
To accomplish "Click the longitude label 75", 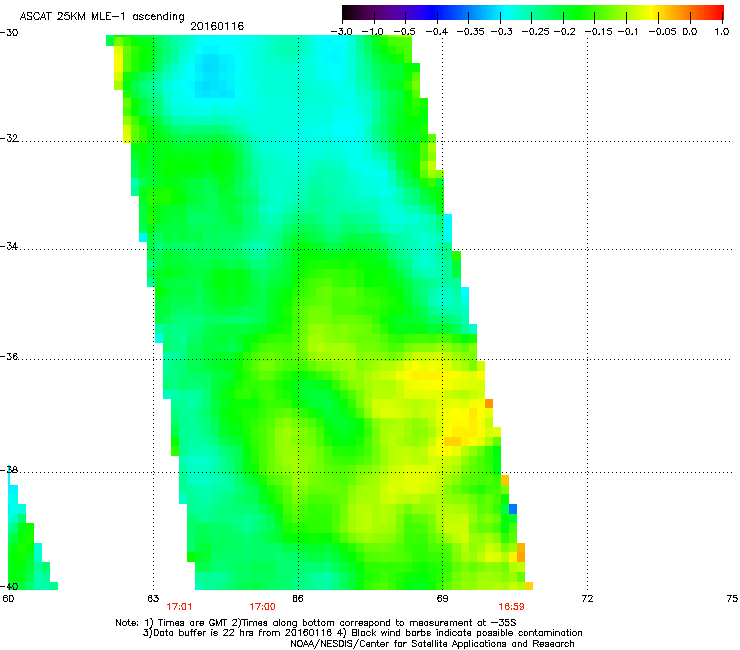I will (x=732, y=599).
